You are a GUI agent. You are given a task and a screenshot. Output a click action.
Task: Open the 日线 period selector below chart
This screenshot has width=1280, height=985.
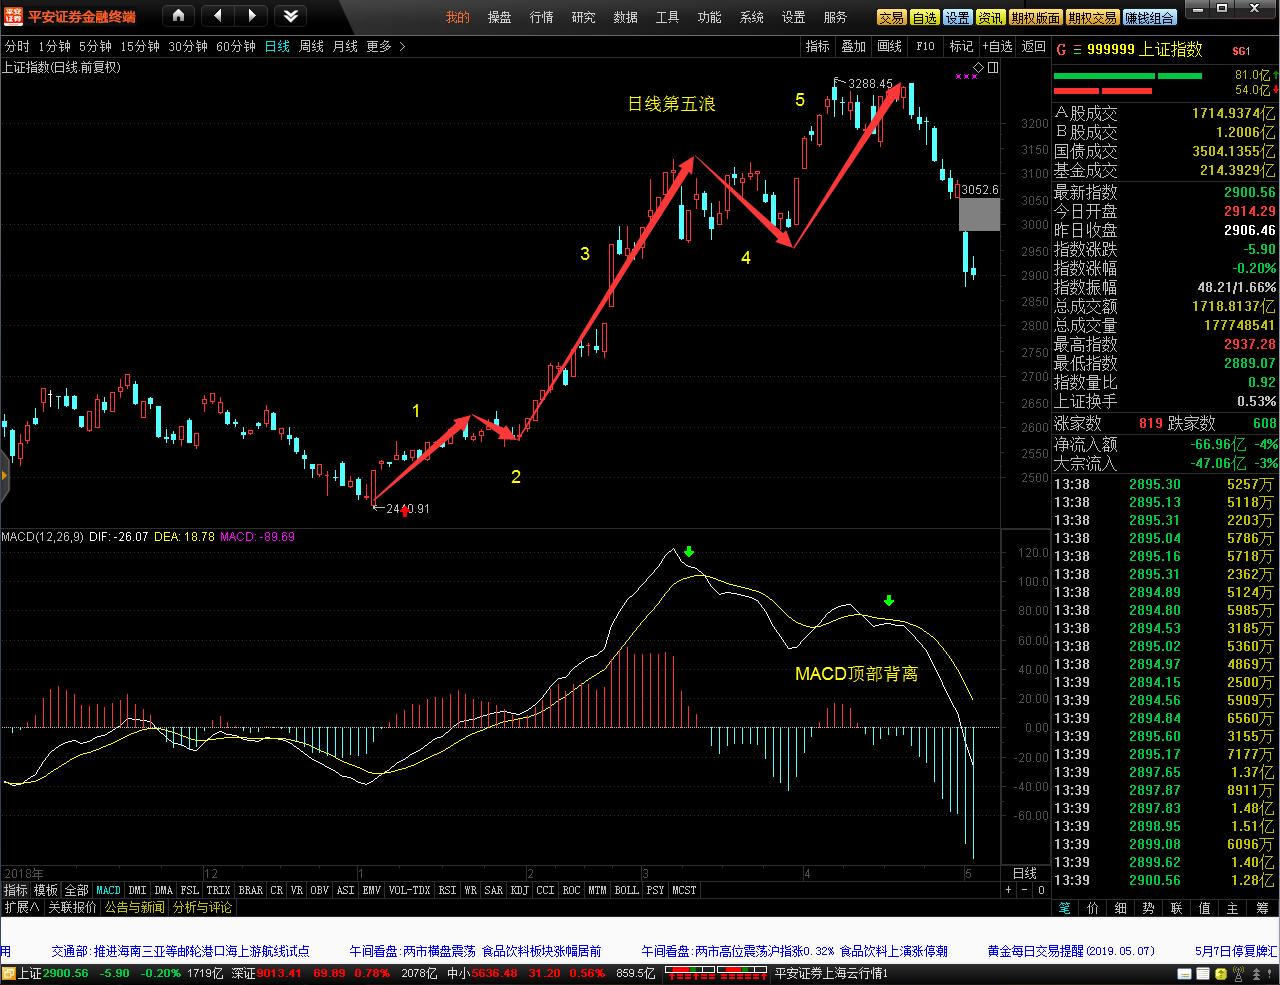(1025, 873)
